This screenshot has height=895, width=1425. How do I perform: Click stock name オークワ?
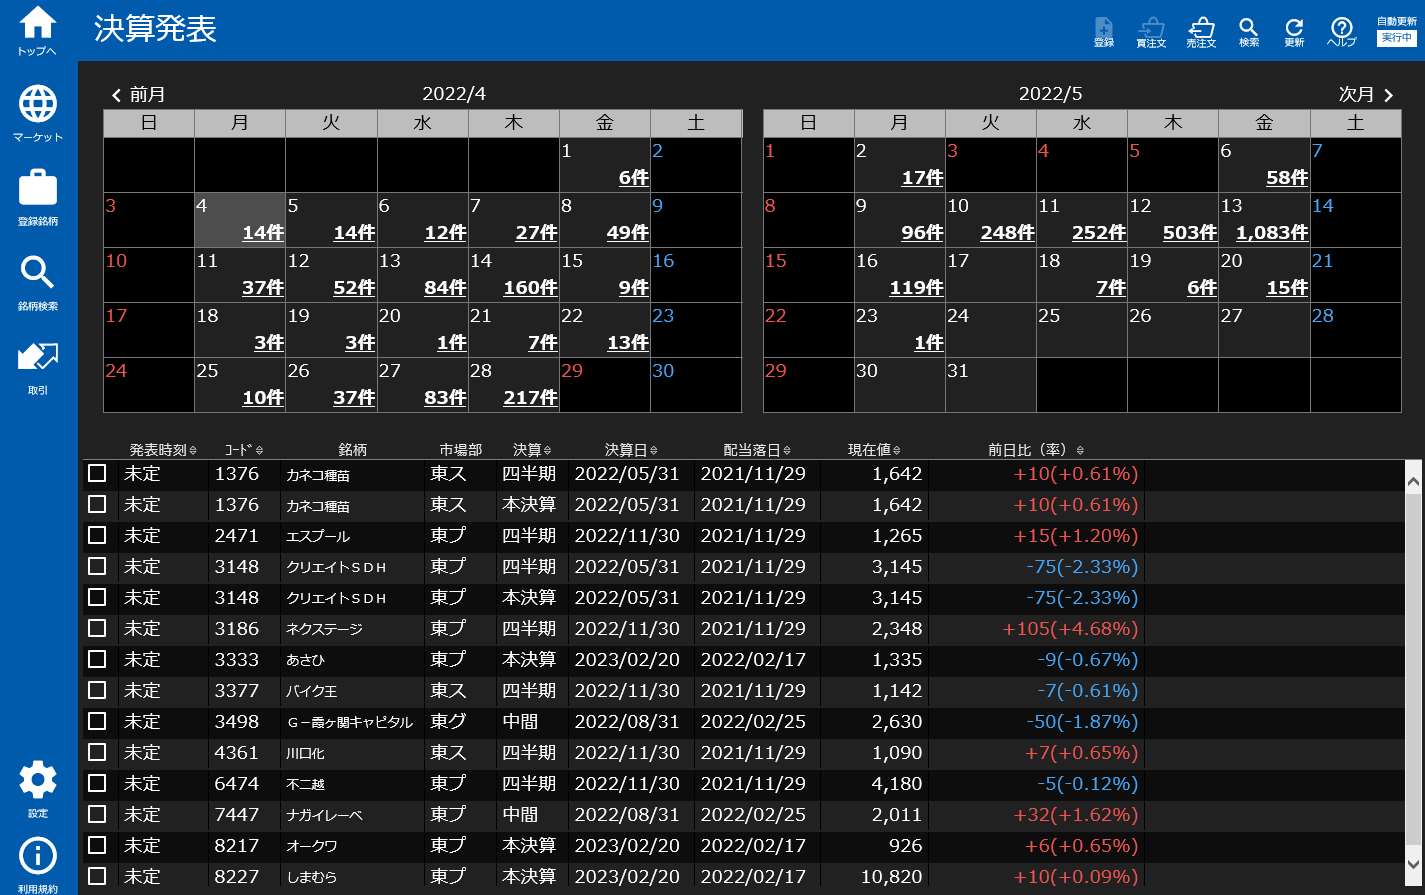311,846
